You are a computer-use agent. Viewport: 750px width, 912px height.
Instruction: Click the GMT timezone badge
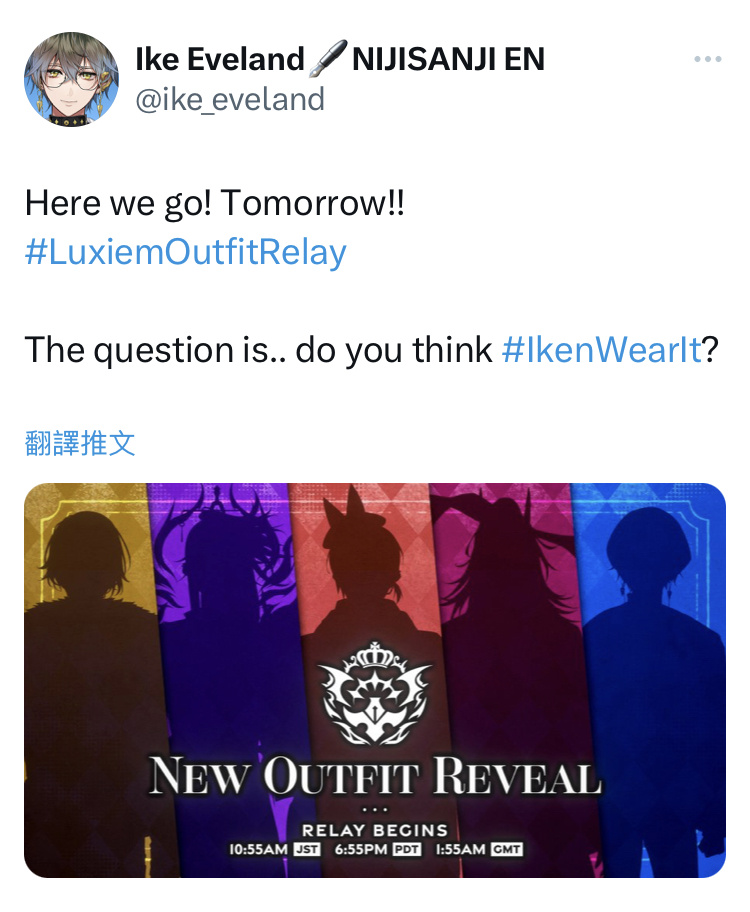click(x=507, y=849)
